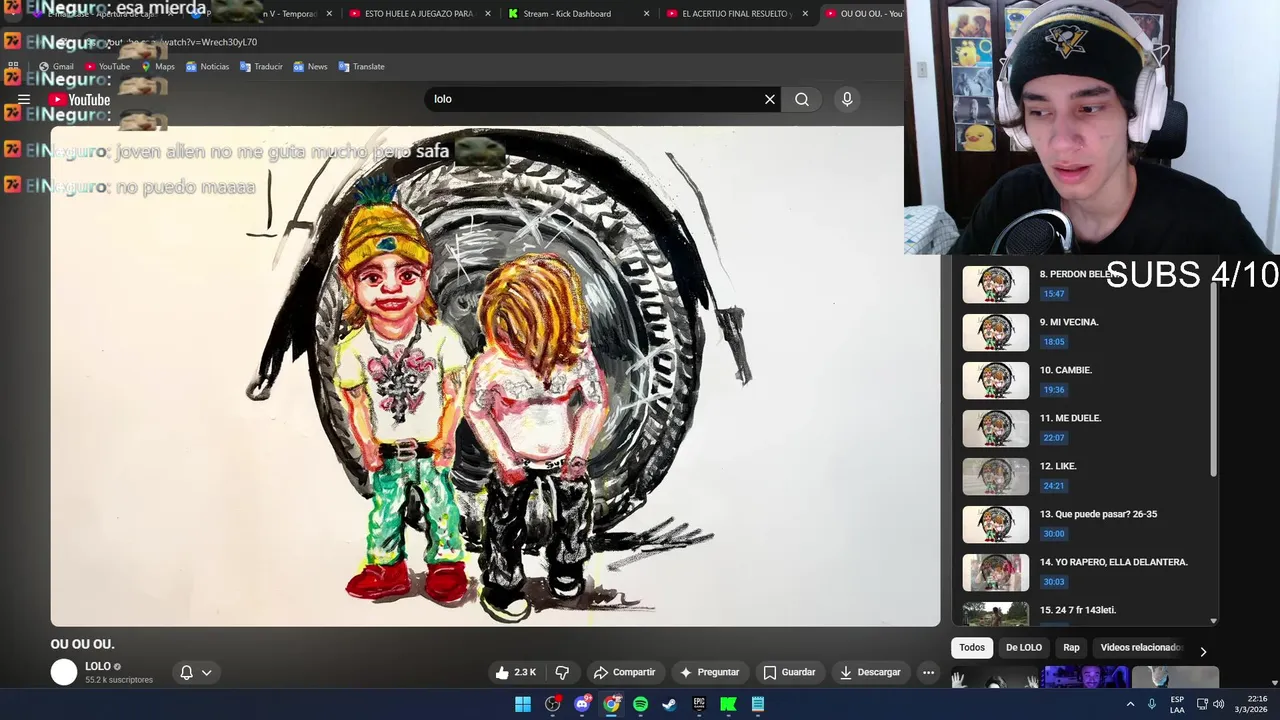Switch to ESP LAA keyboard language menu

coord(1177,704)
